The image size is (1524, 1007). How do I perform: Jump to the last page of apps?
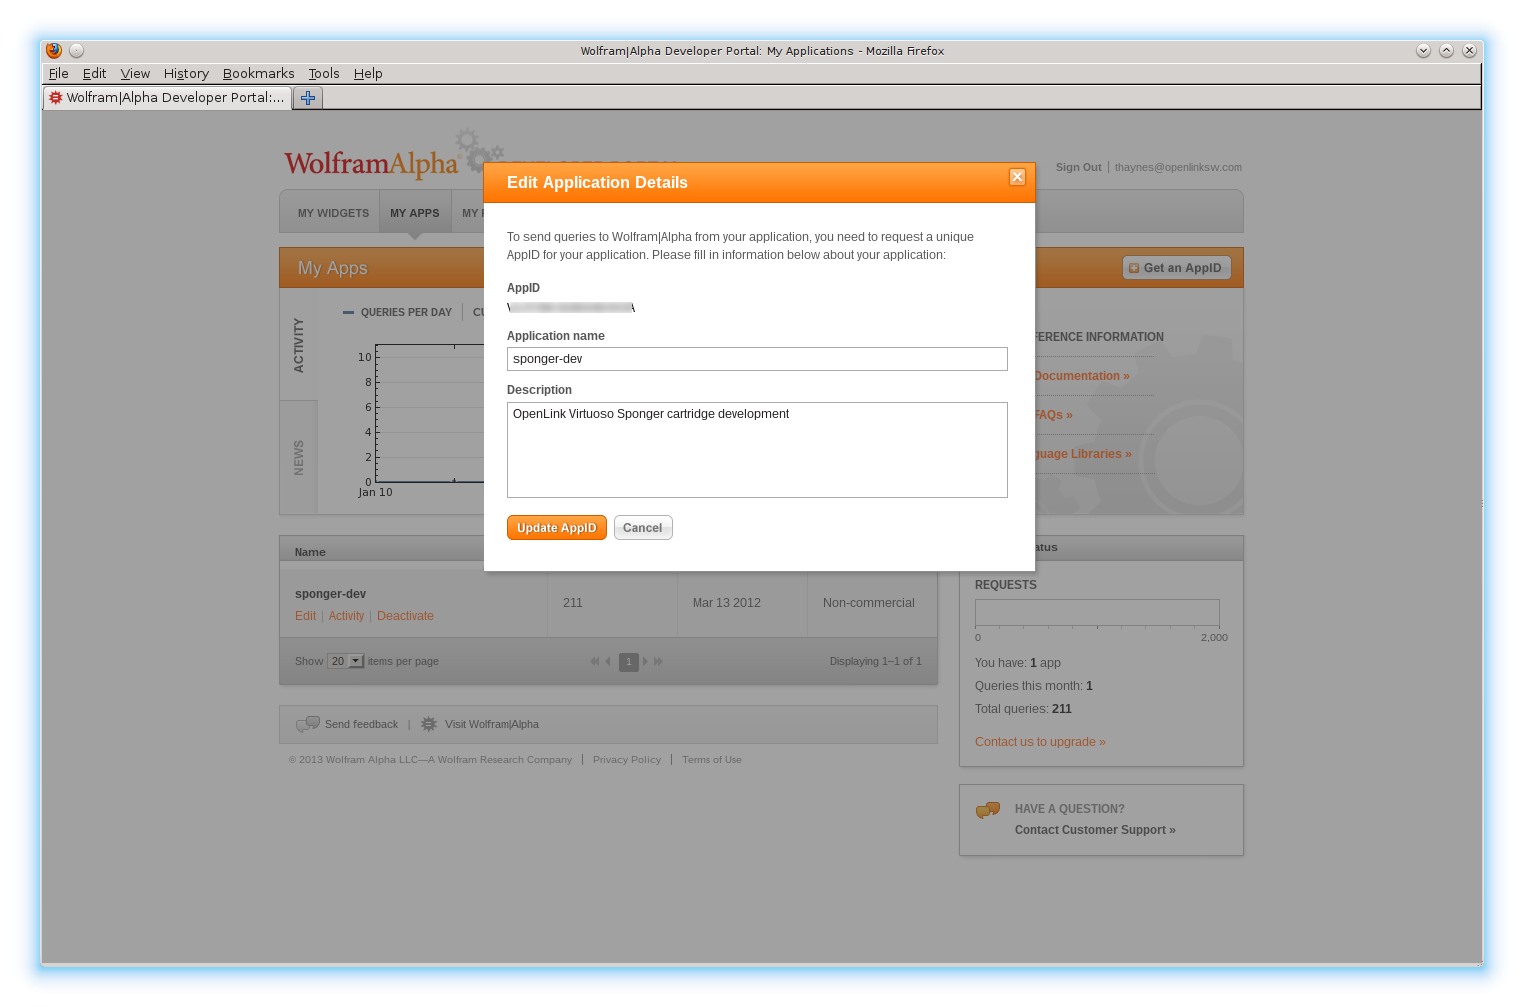click(x=658, y=661)
